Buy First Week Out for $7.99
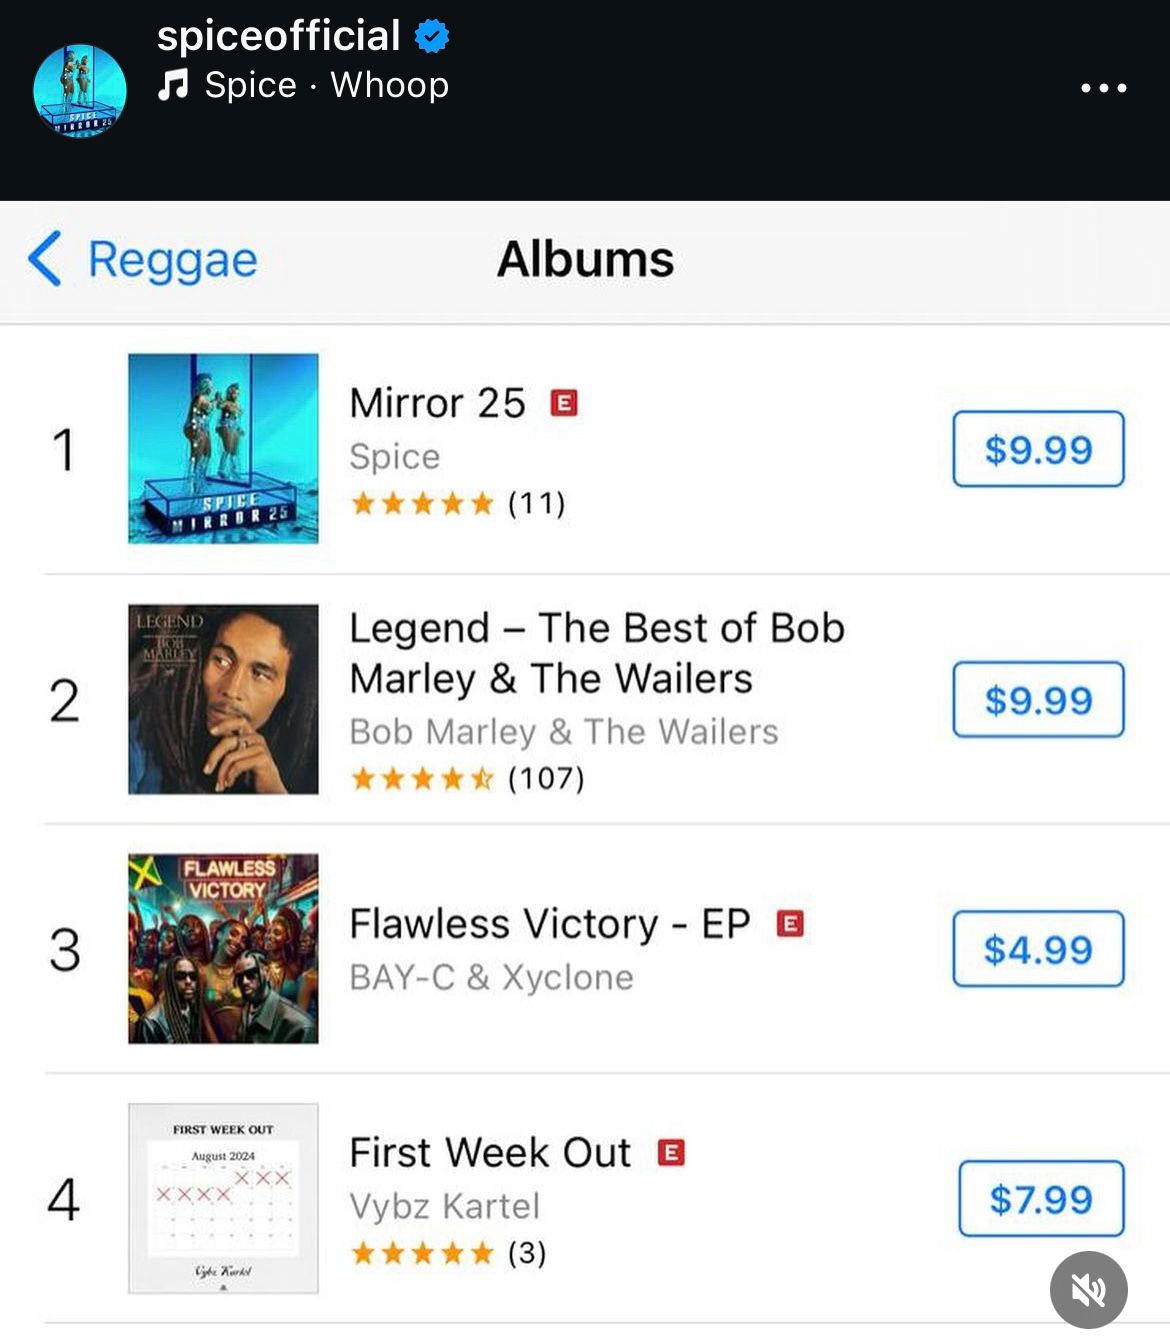 [1040, 1198]
